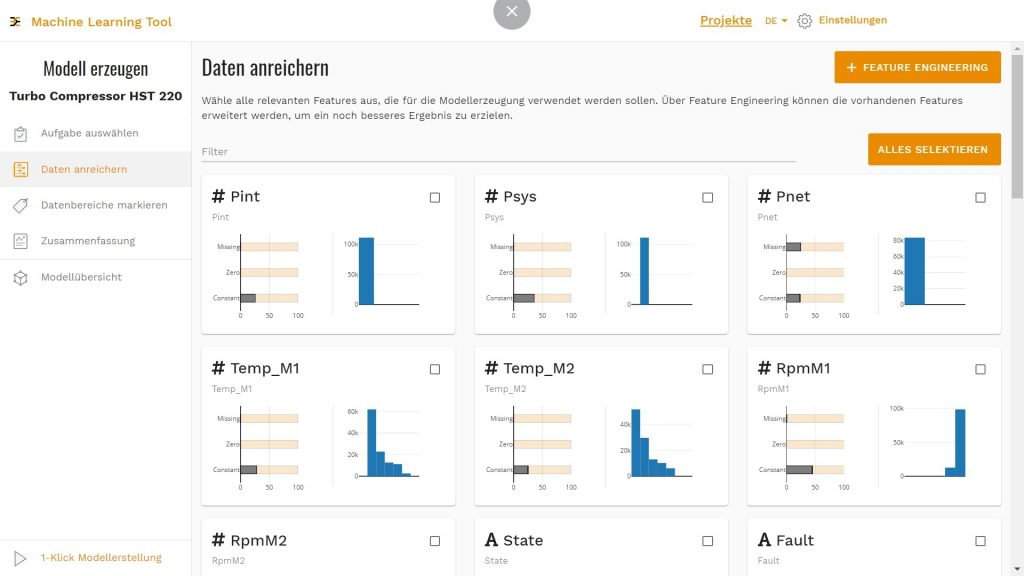Screen dimensions: 1024x576
Task: Click the Datenbereiche markieren tag icon
Action: 20,205
